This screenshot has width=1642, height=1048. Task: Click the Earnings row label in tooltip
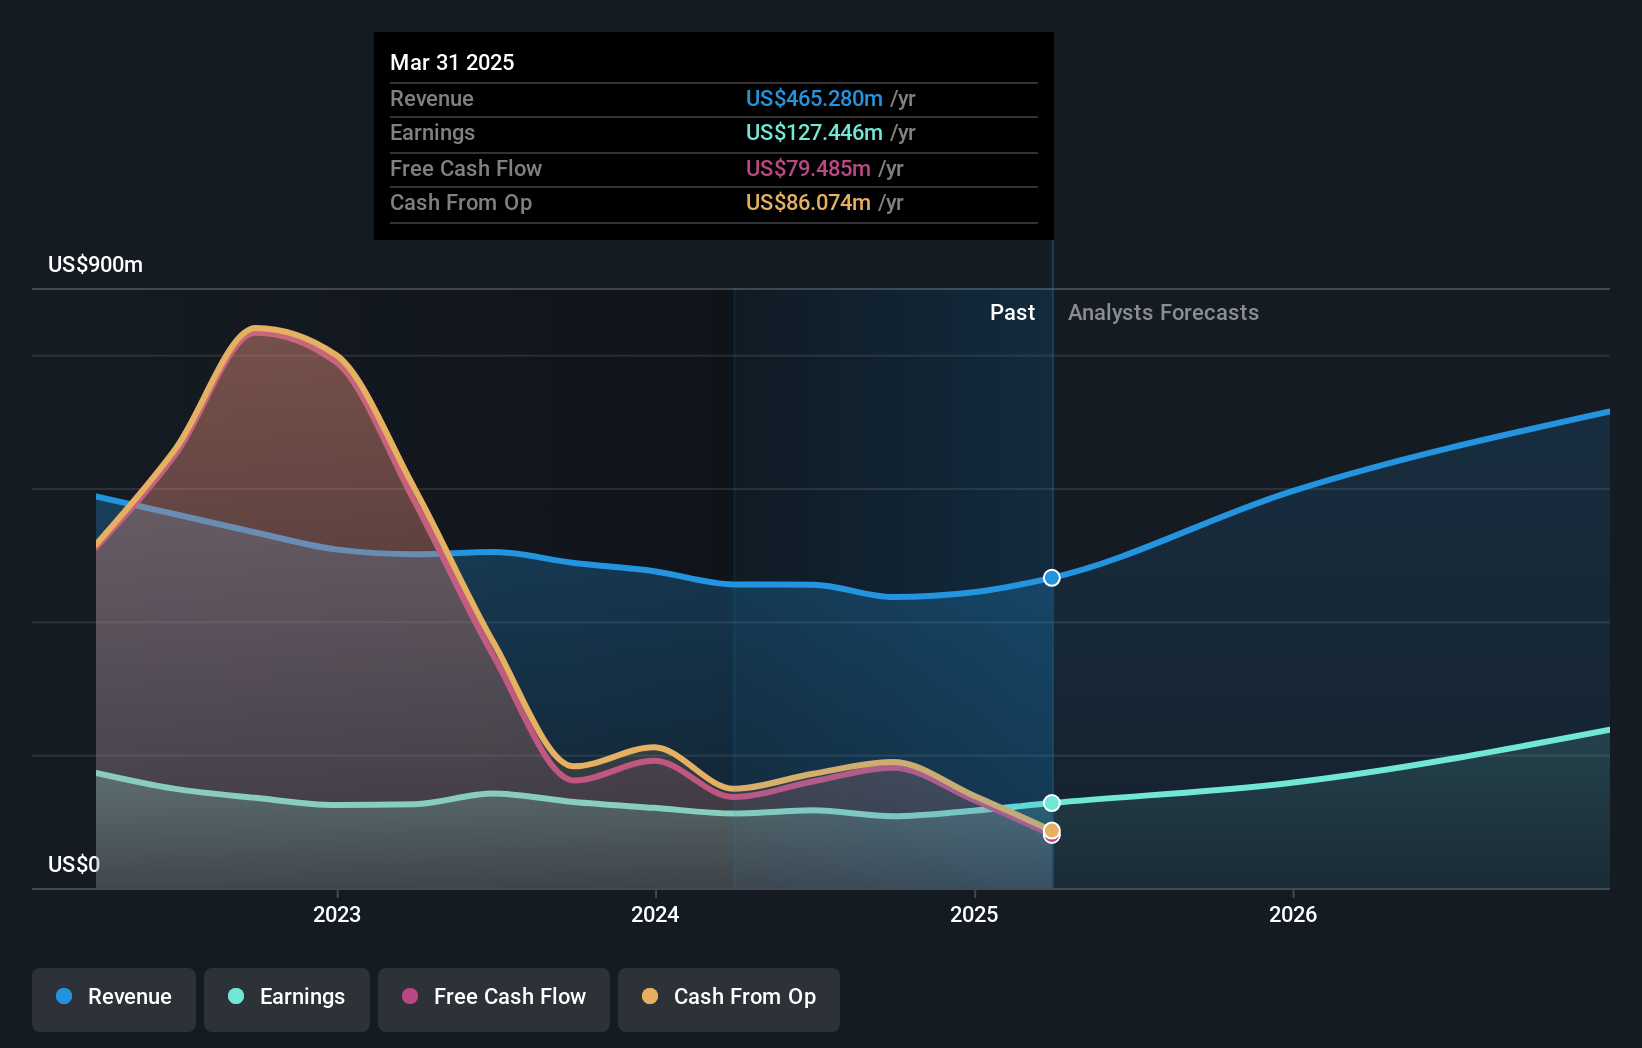tap(432, 132)
